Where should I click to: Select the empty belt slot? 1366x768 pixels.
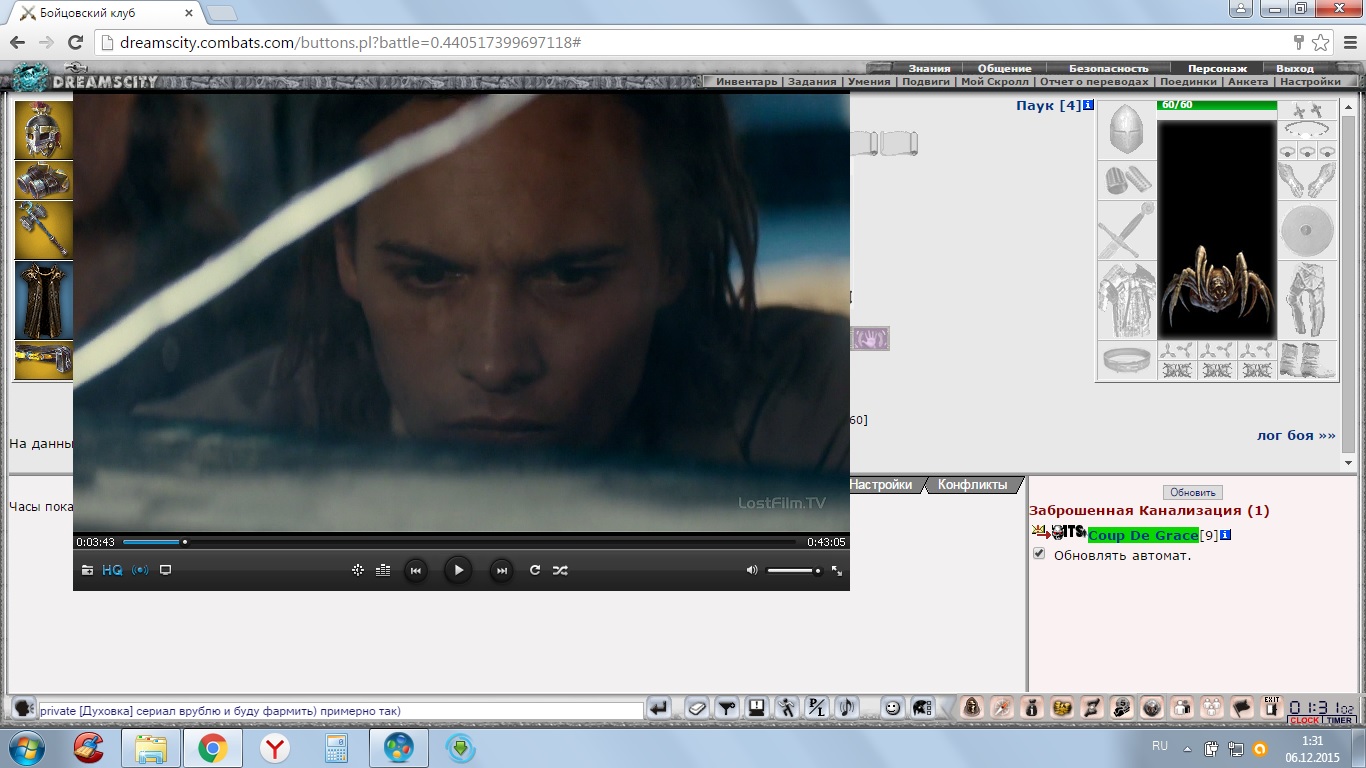point(1127,360)
